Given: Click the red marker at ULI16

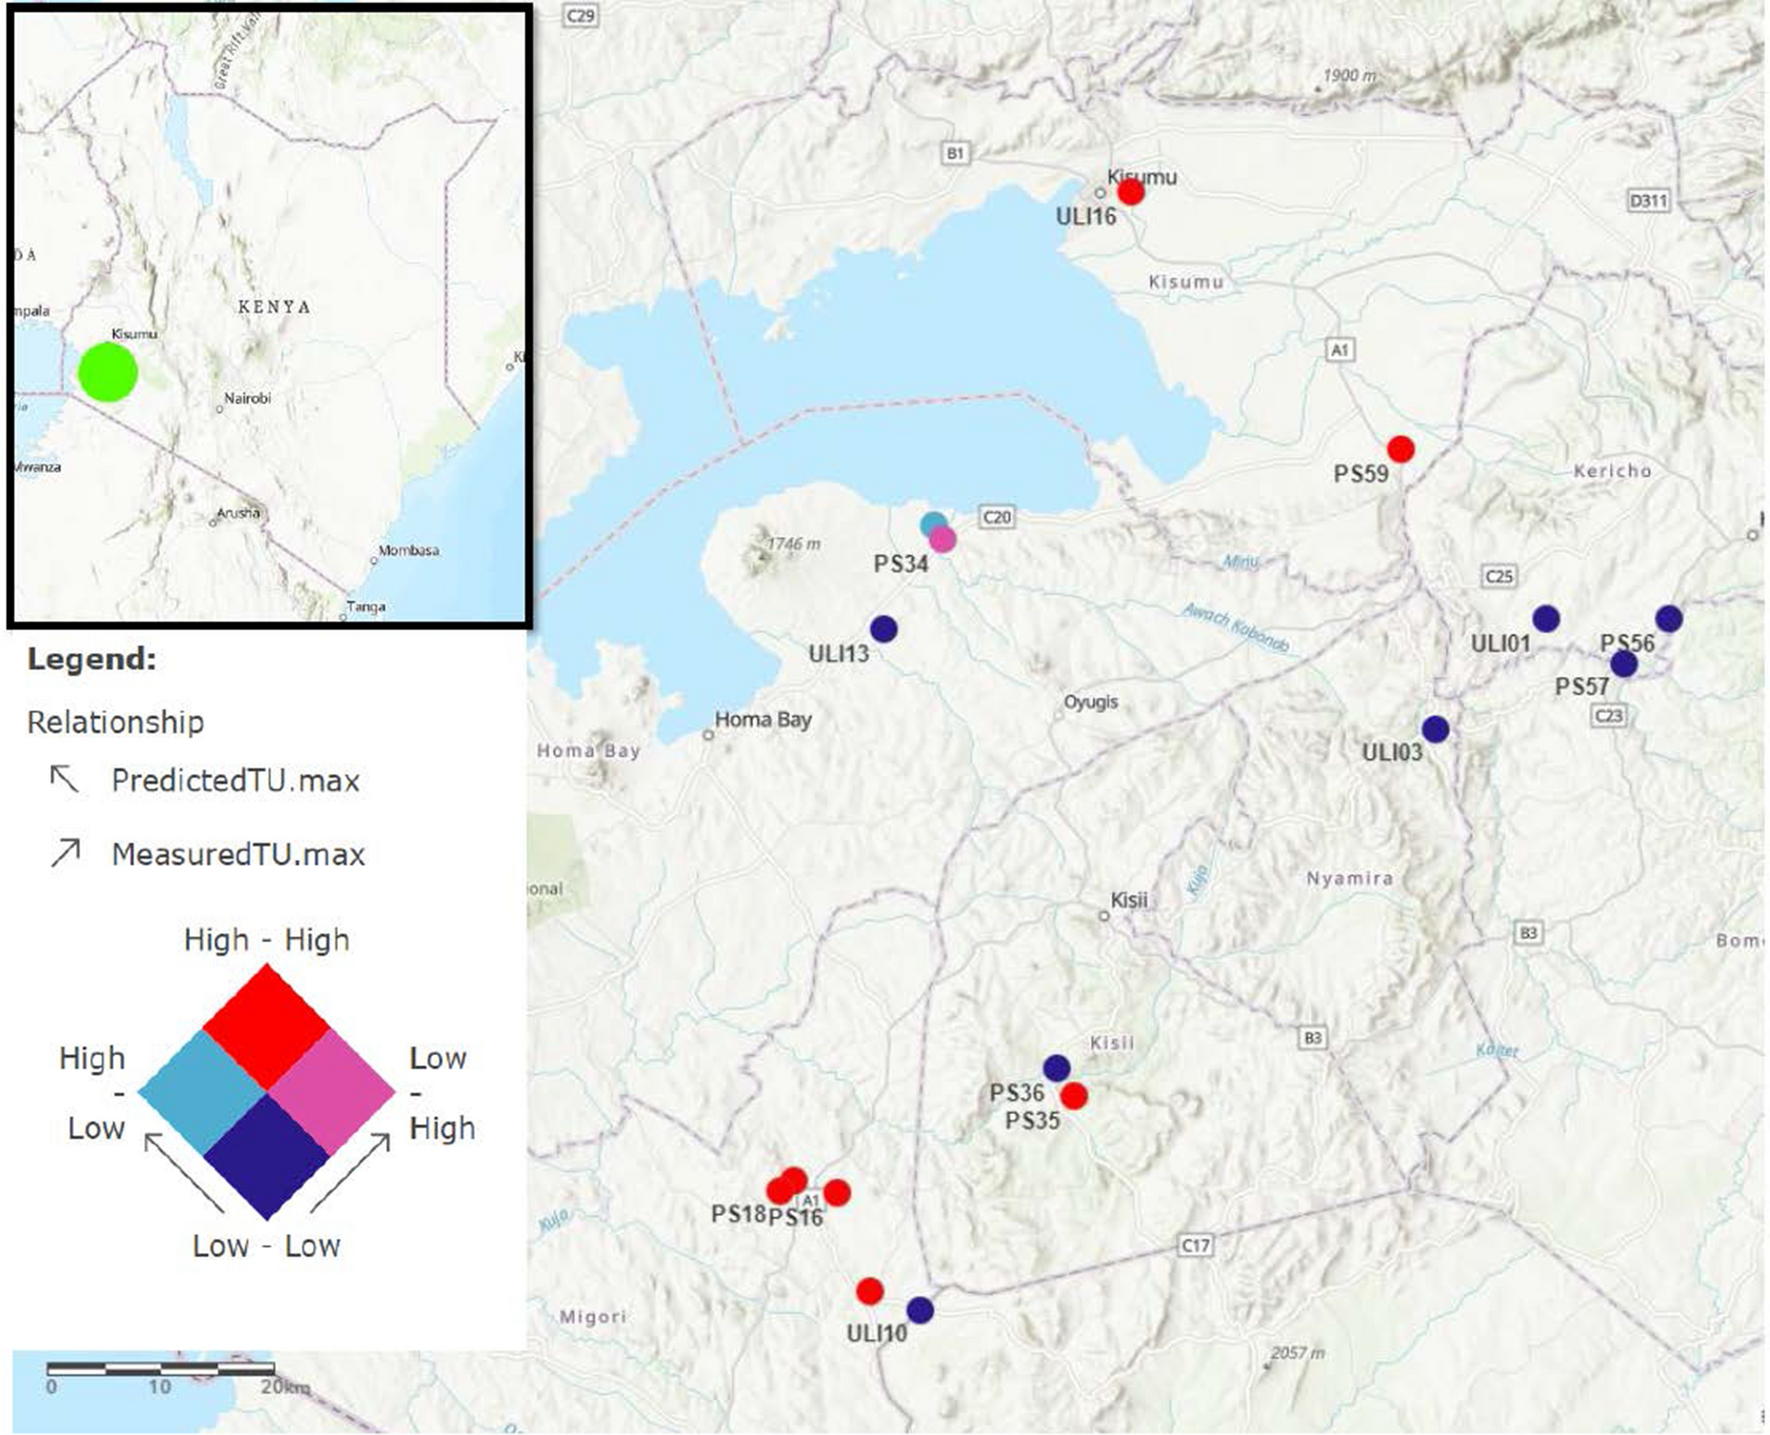Looking at the screenshot, I should 1130,192.
